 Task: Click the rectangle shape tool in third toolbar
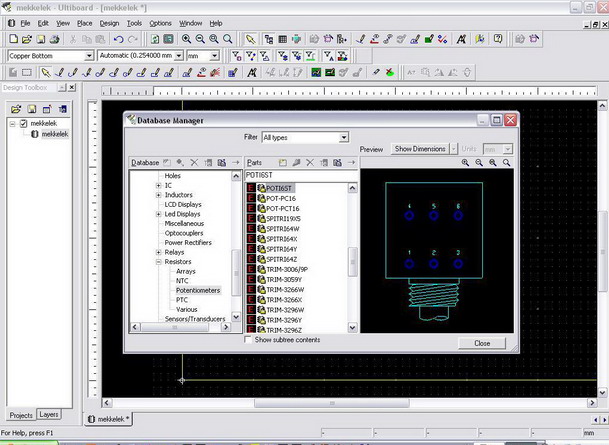tap(27, 73)
